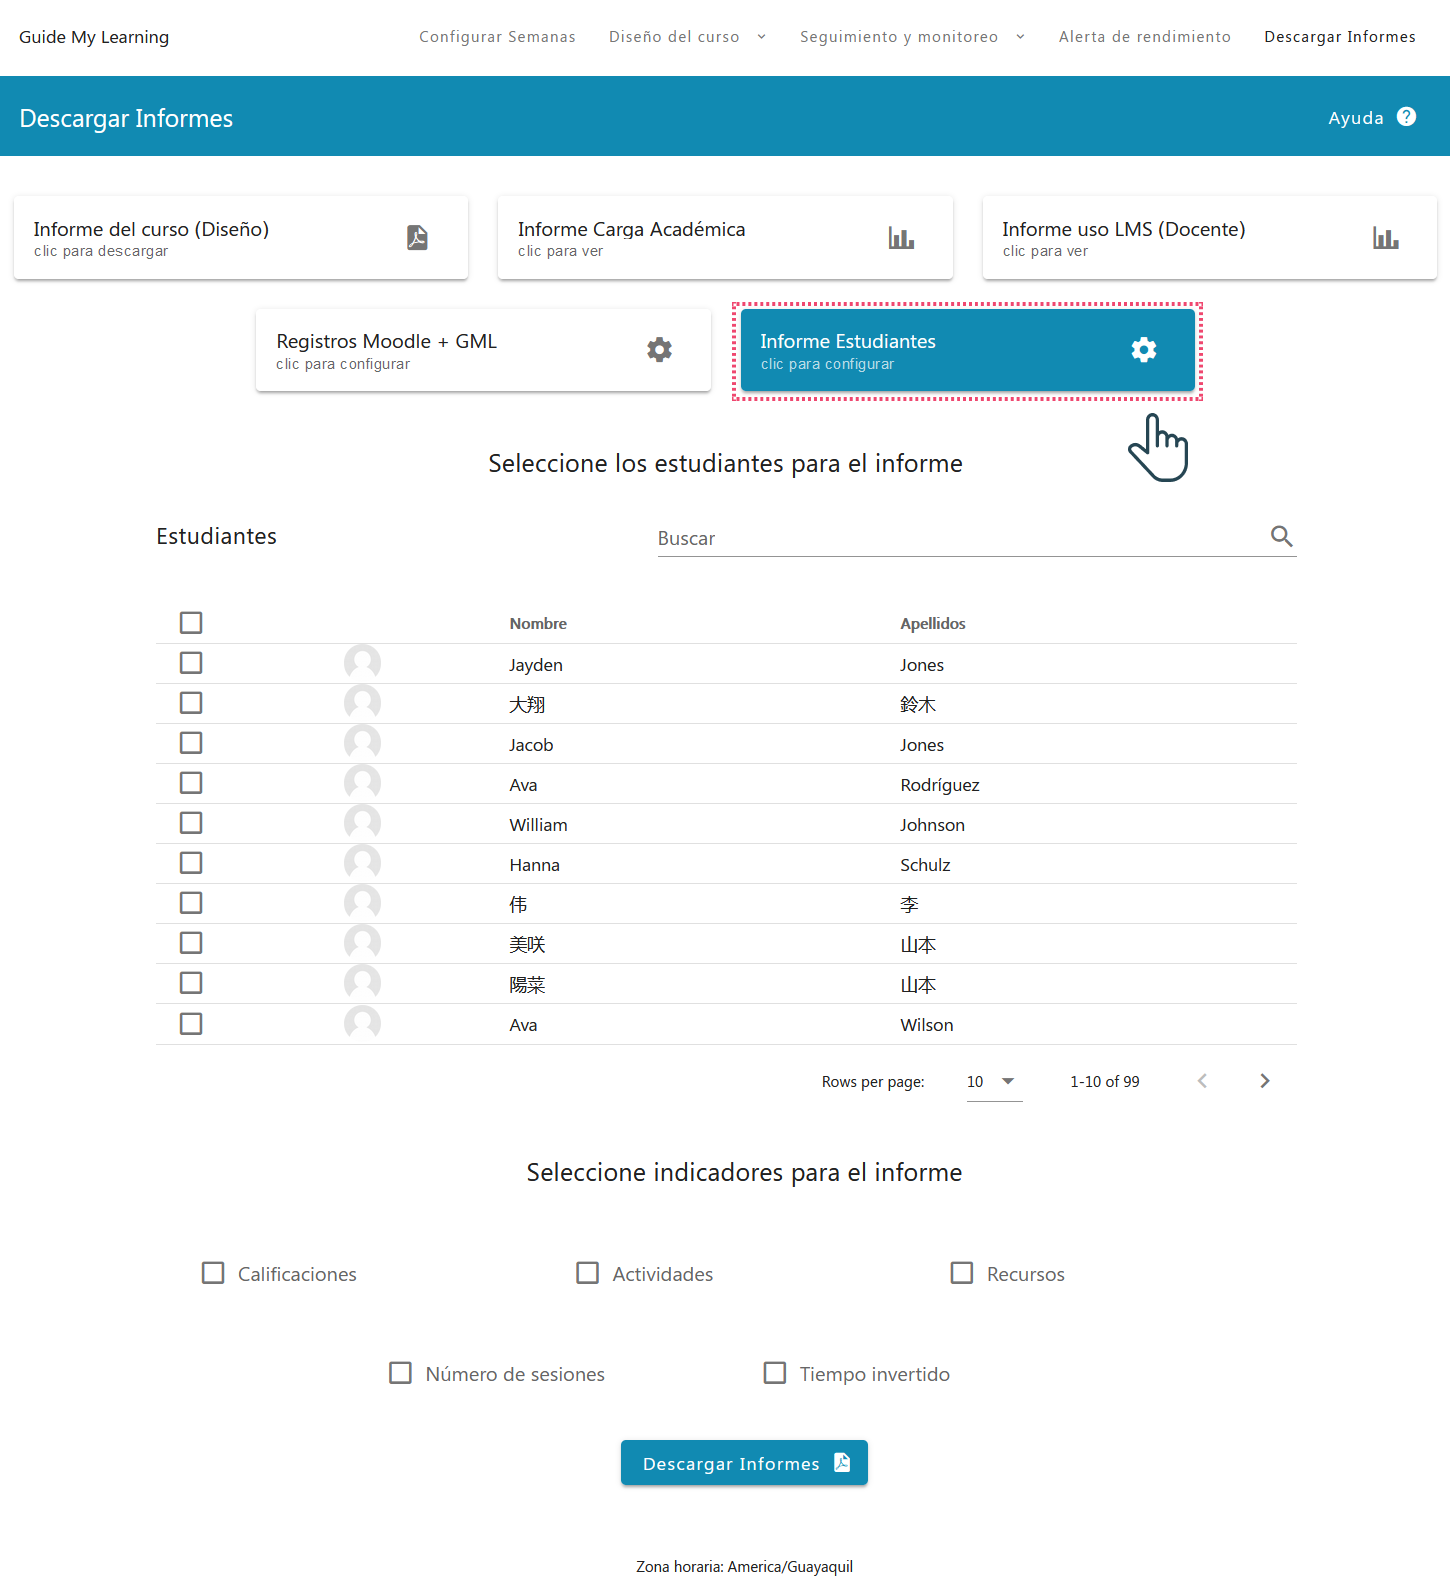
Task: Click the Guide My Learning brand link
Action: (94, 37)
